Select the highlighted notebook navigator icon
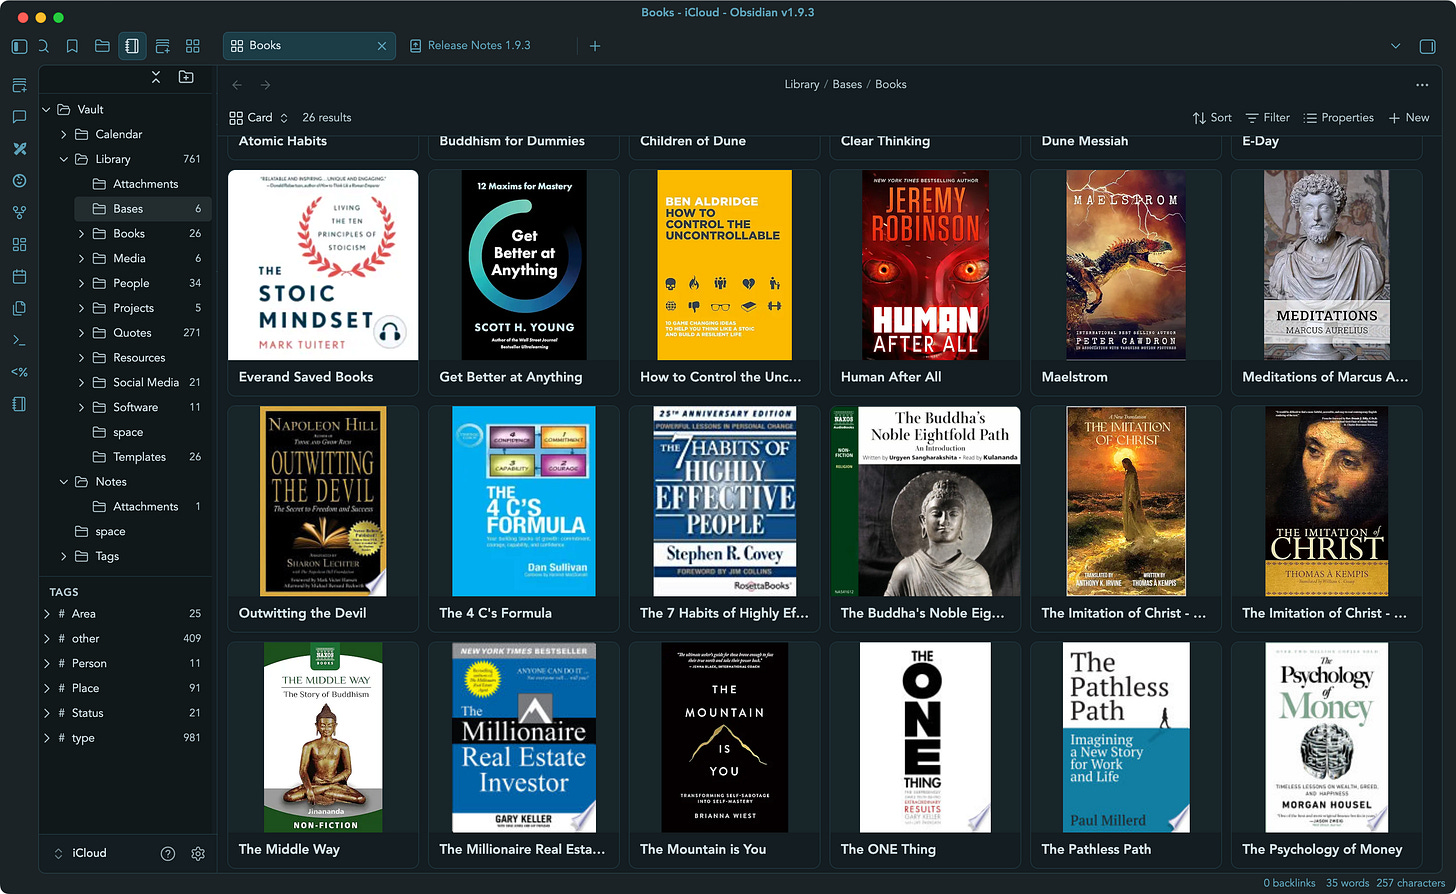The height and width of the screenshot is (894, 1456). click(x=132, y=46)
